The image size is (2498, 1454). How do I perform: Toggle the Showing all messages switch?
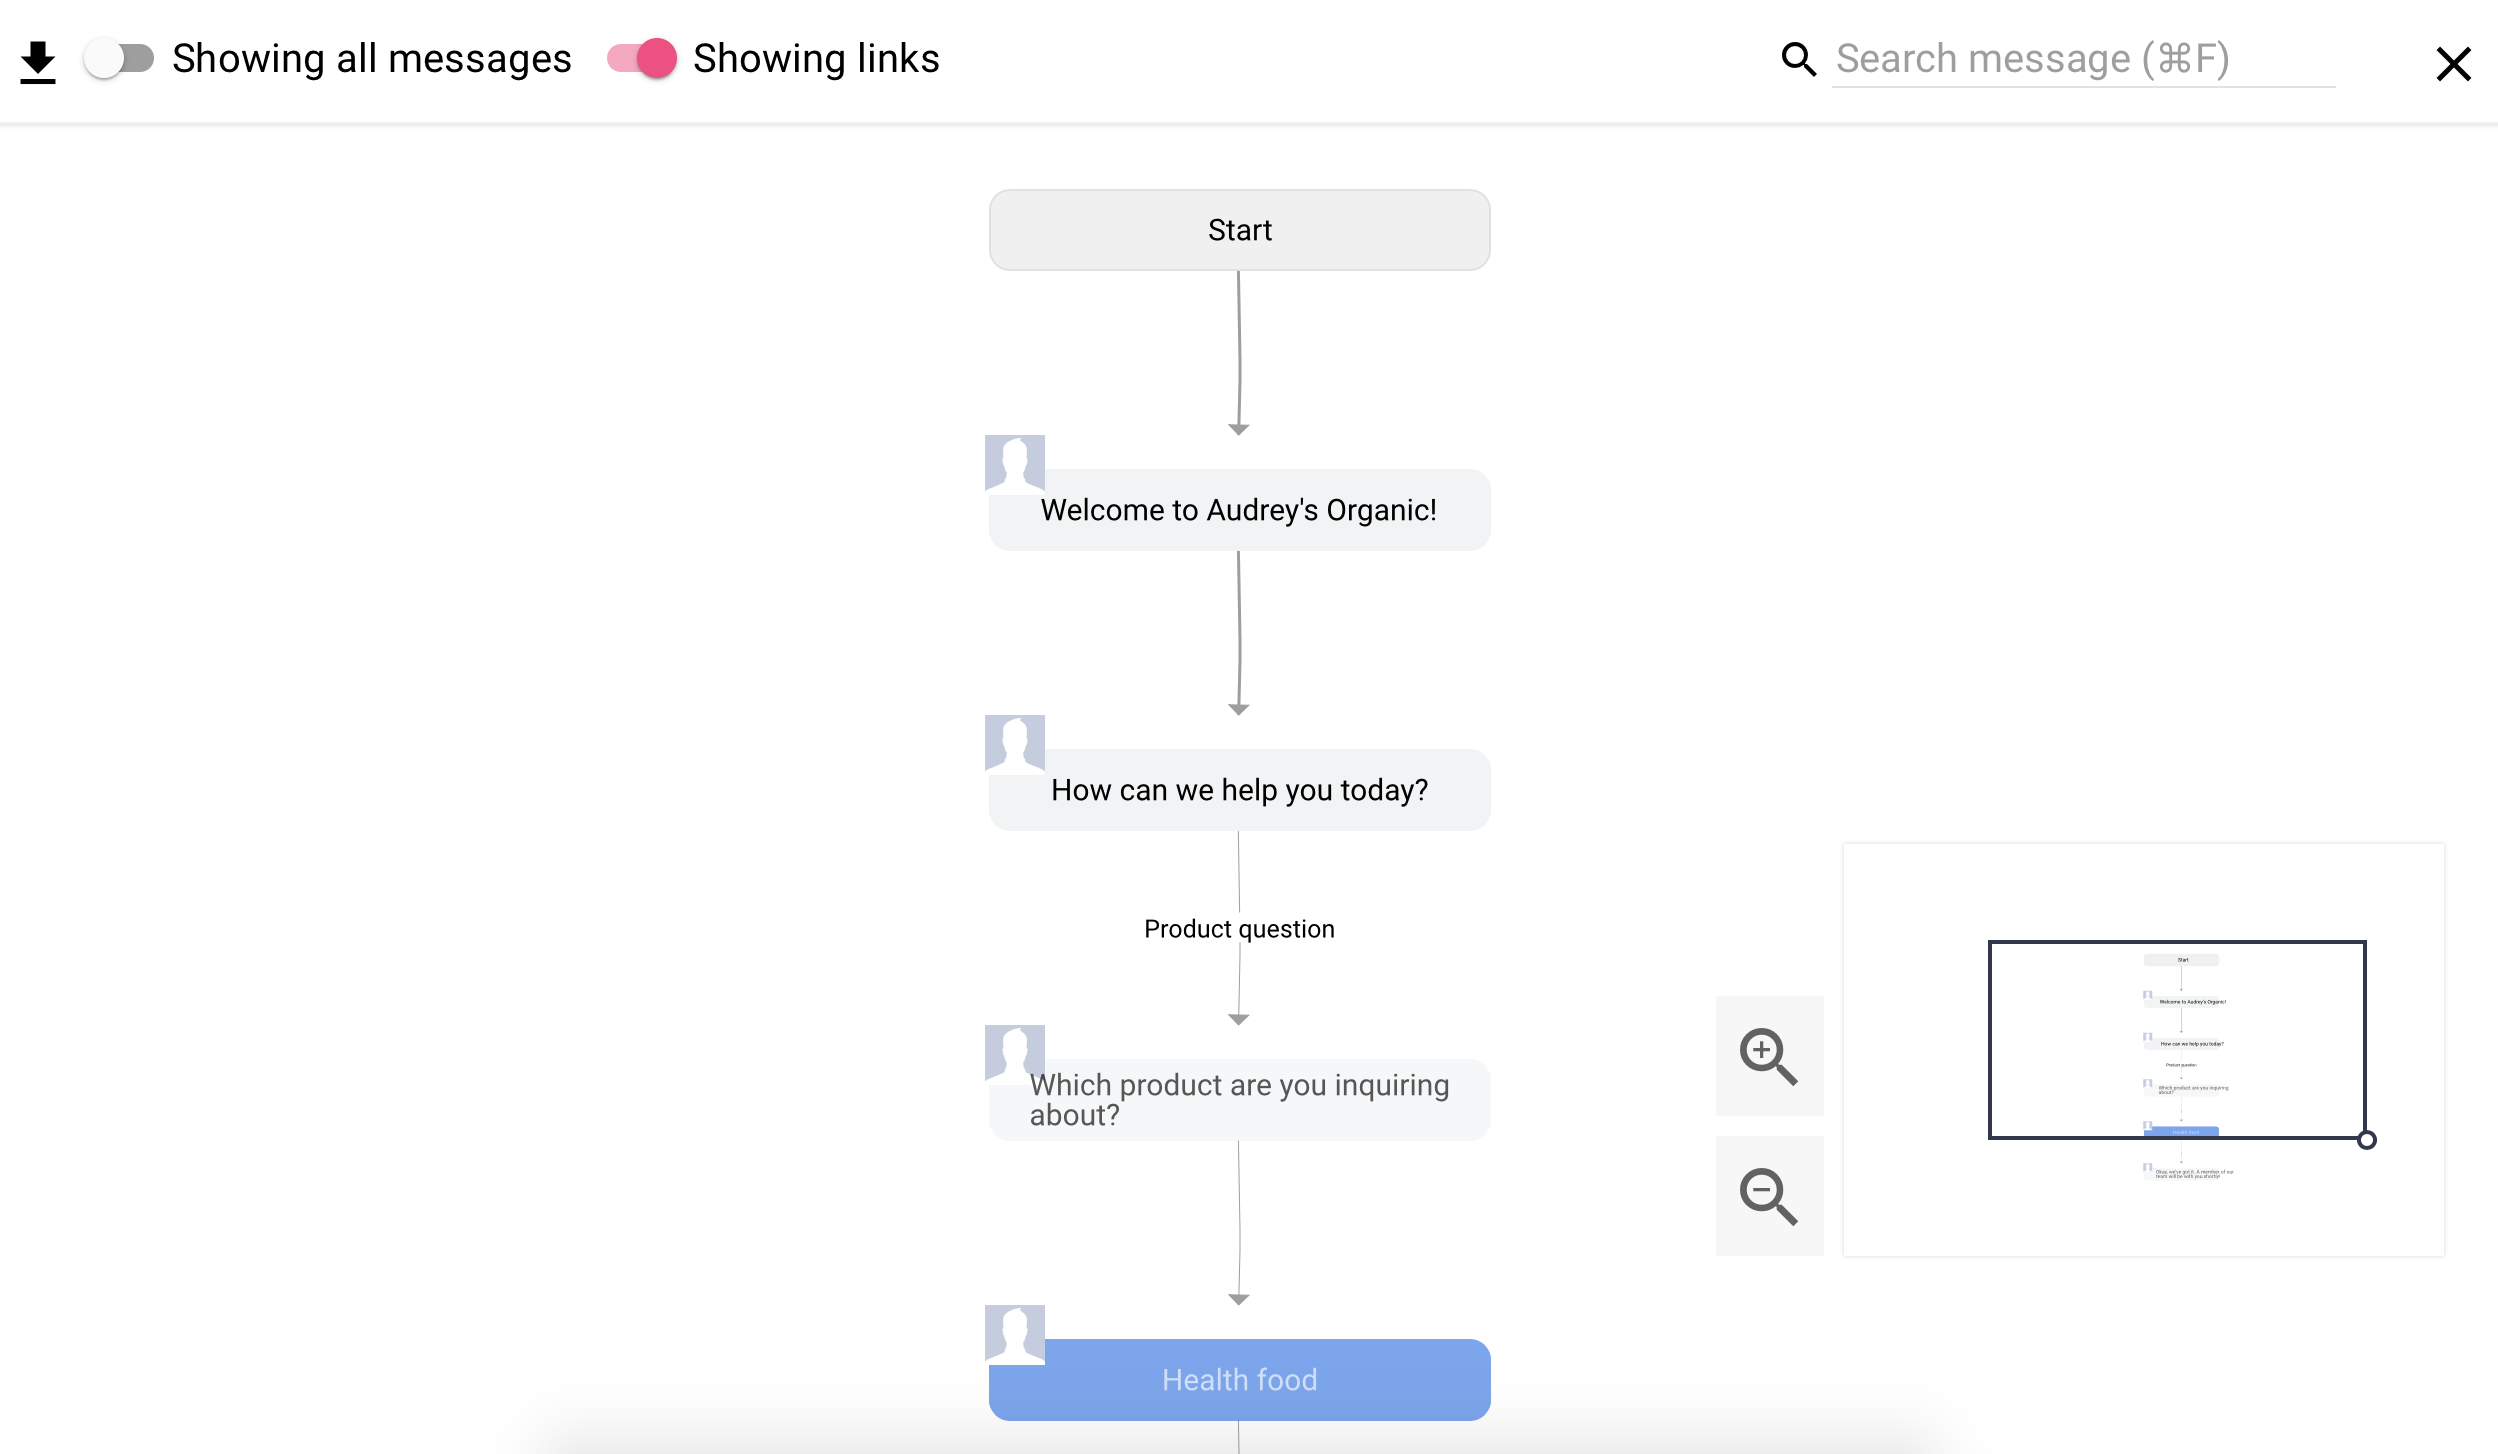(x=116, y=59)
